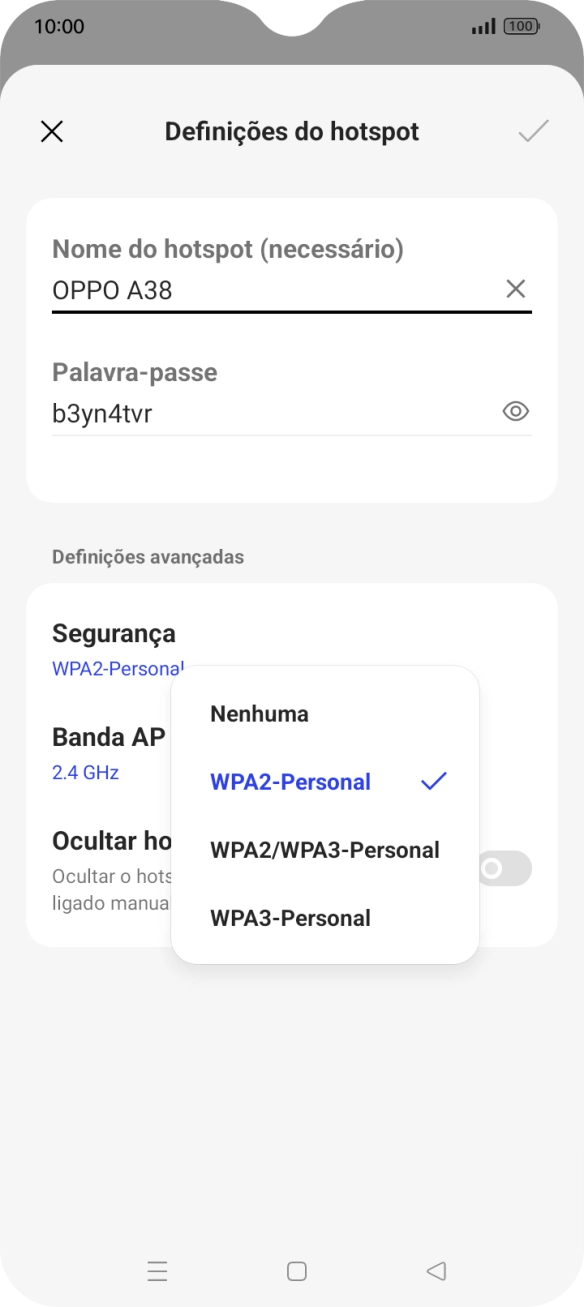The height and width of the screenshot is (1307, 584).
Task: Tap the 2.4 GHz band link
Action: coord(85,772)
